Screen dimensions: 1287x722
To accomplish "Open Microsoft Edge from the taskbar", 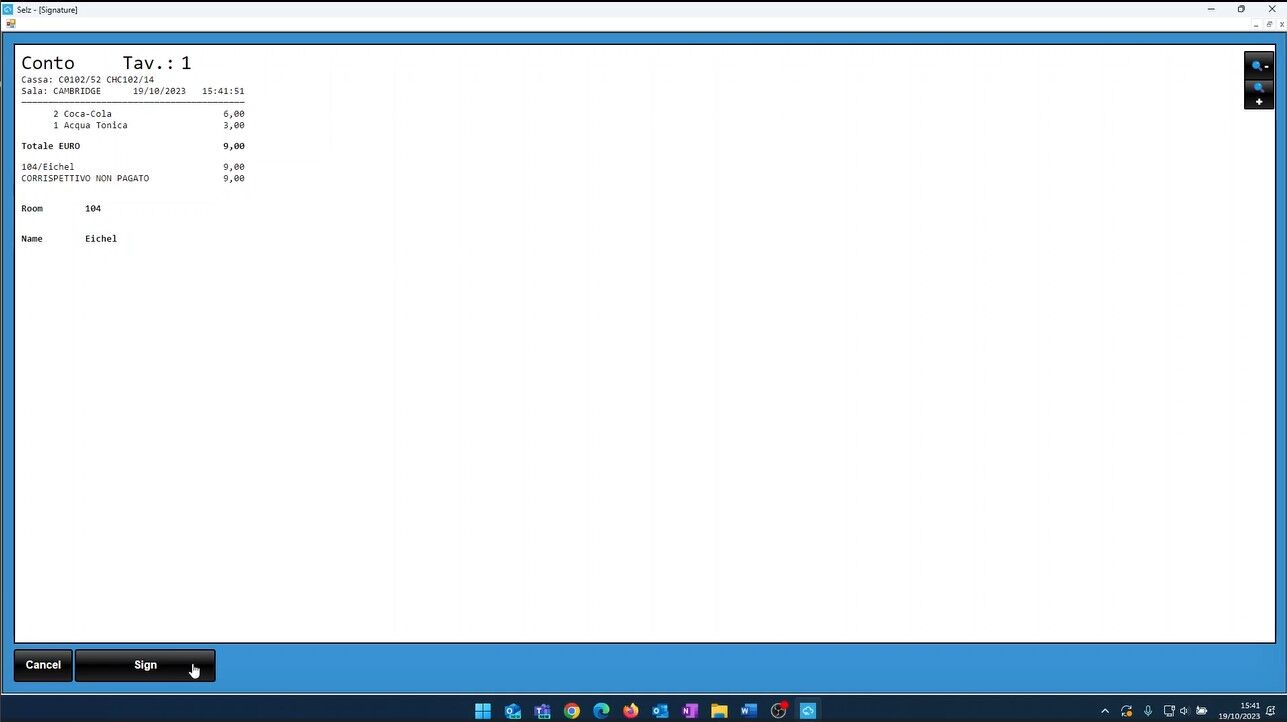I will point(601,711).
